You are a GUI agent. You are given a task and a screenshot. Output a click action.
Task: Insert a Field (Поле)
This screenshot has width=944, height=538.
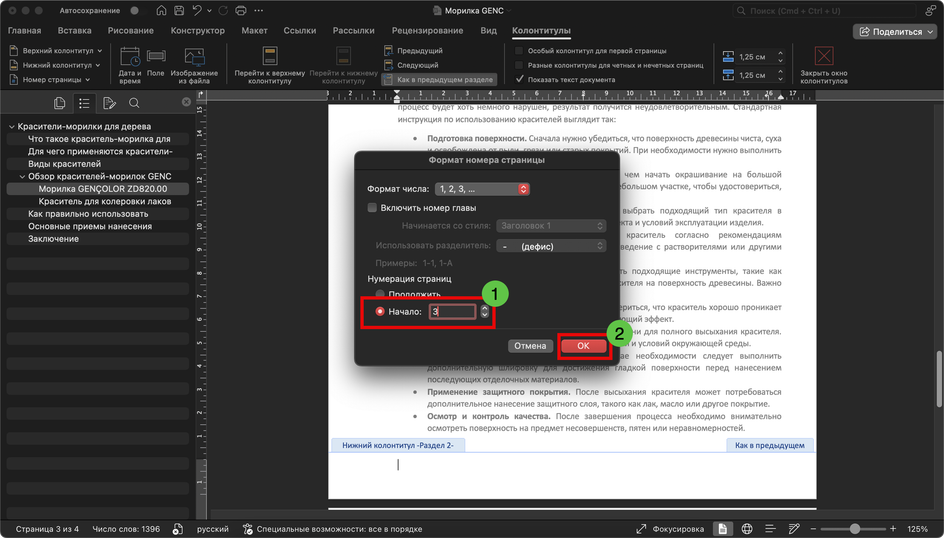click(155, 63)
